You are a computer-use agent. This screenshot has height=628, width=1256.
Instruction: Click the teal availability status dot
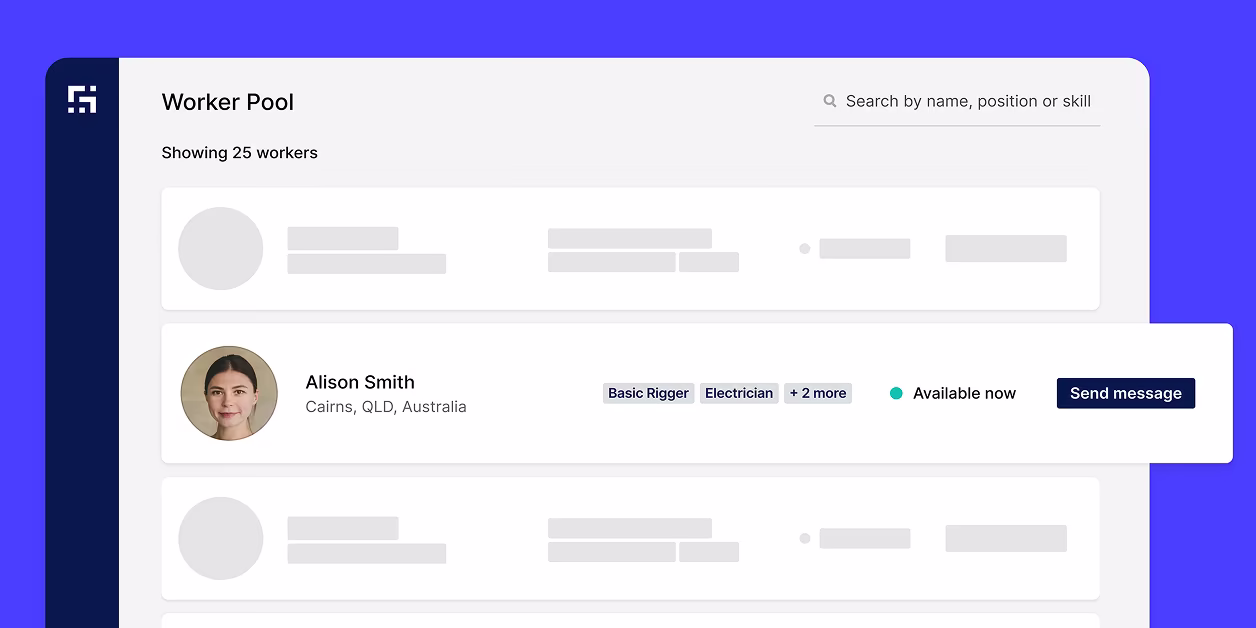897,393
